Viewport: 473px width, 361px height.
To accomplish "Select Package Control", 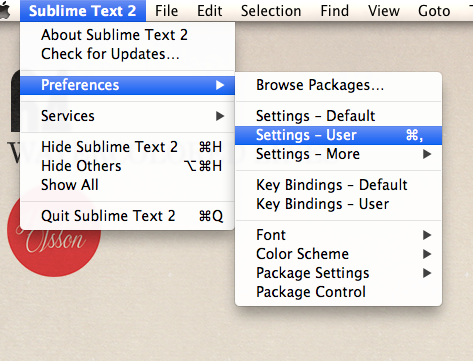I will point(338,292).
